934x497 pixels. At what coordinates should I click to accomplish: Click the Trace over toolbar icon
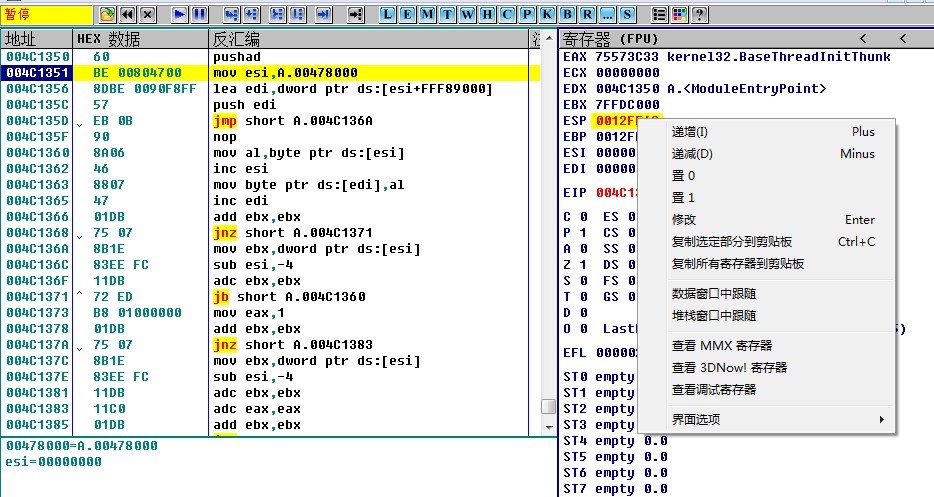[298, 14]
